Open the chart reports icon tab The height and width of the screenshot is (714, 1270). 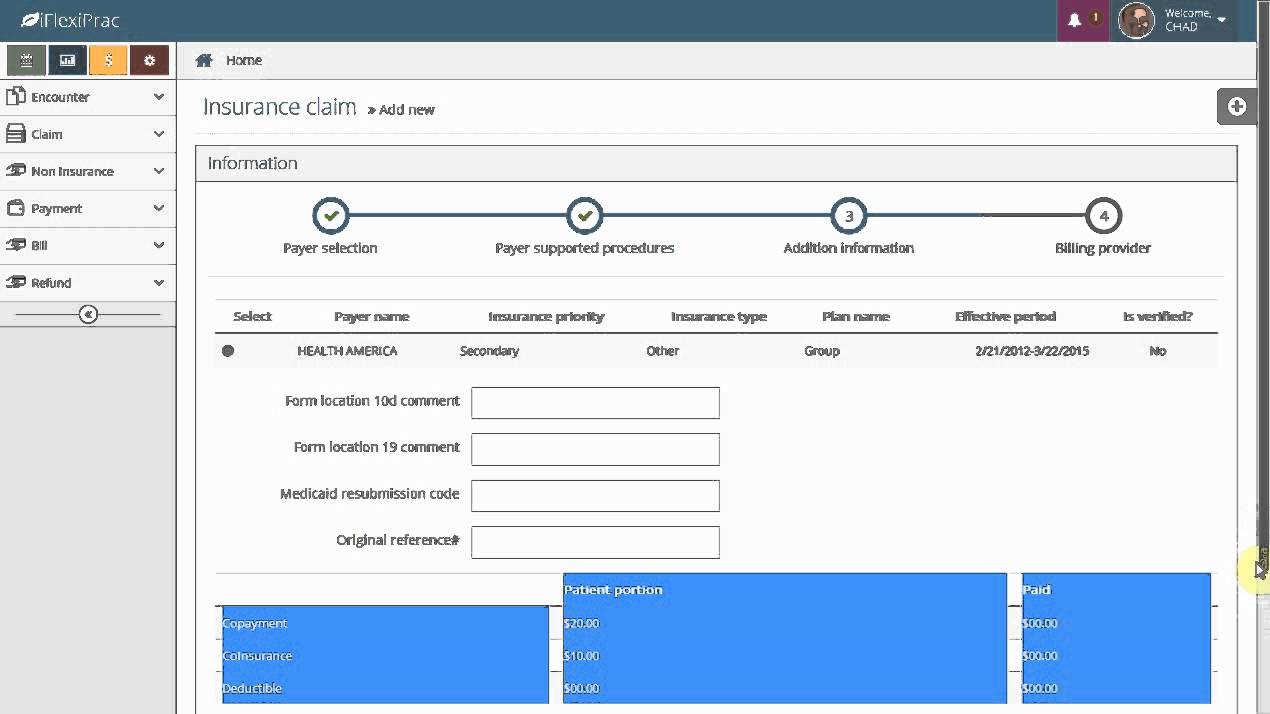coord(67,60)
